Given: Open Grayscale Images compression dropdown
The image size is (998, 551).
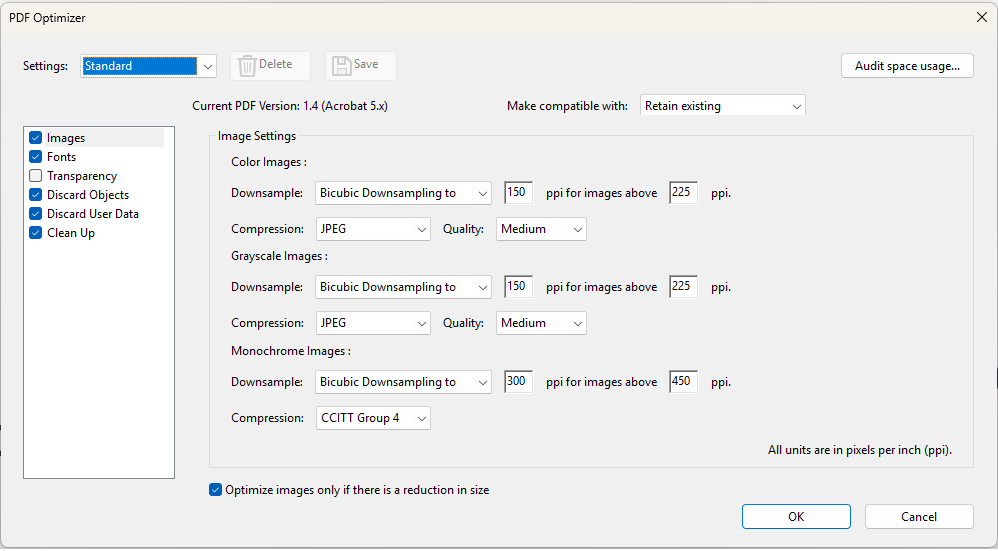Looking at the screenshot, I should (373, 323).
